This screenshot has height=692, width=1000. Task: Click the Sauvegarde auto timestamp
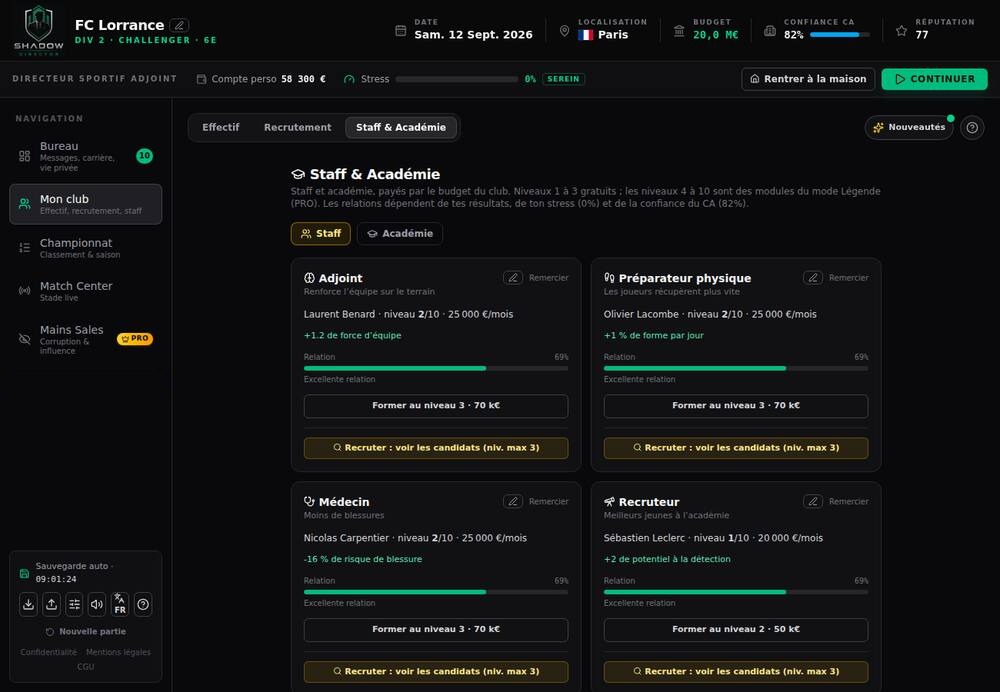(56, 579)
